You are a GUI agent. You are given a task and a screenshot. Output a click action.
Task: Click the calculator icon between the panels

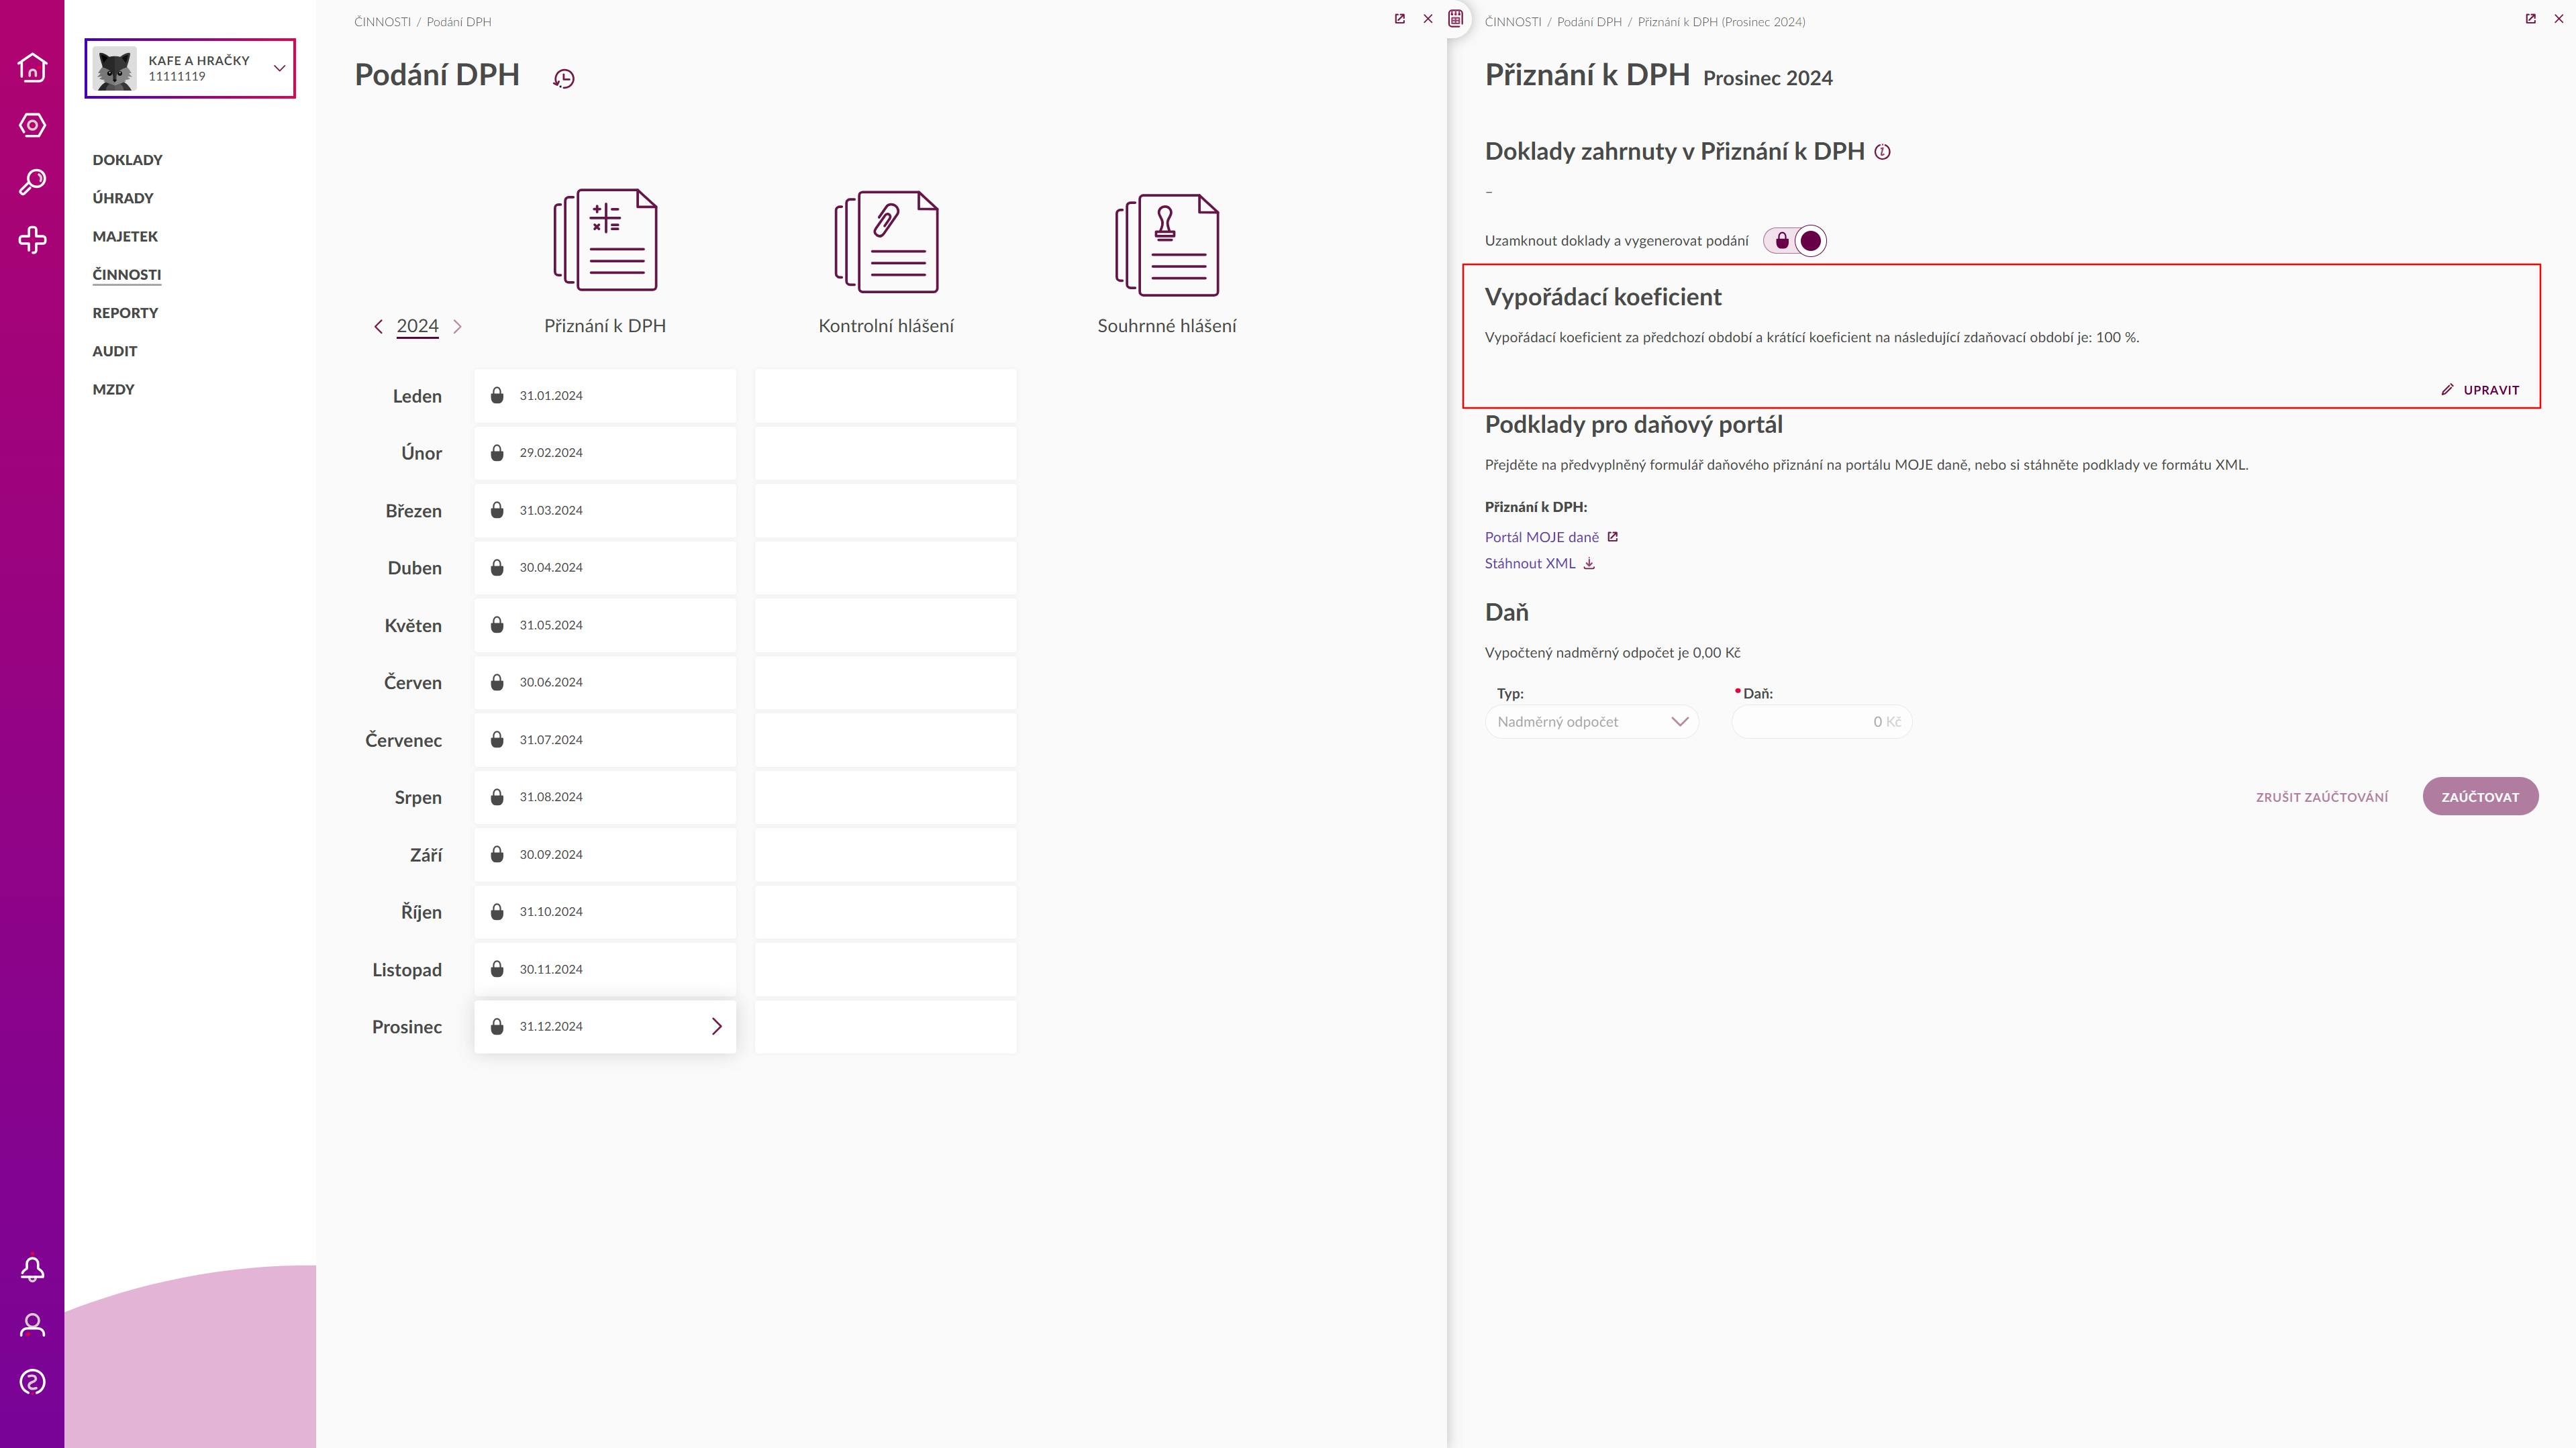[x=1456, y=18]
